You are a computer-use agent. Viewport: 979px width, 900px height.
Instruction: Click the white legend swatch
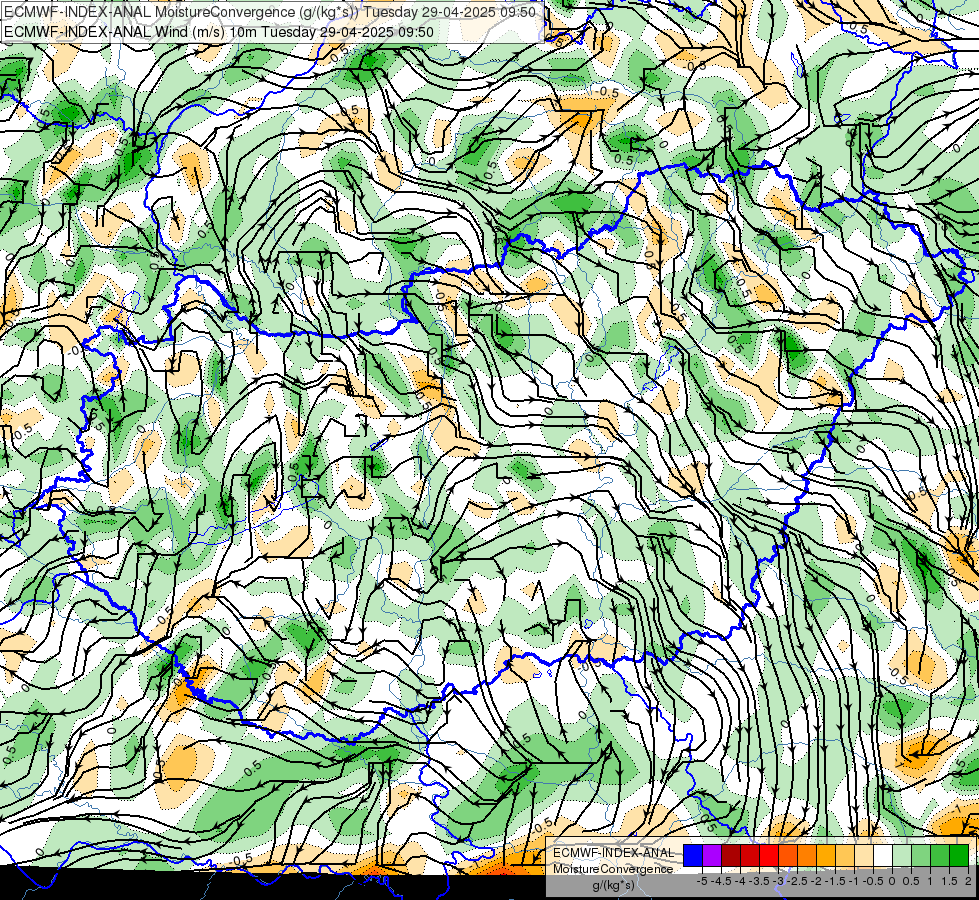coord(883,856)
